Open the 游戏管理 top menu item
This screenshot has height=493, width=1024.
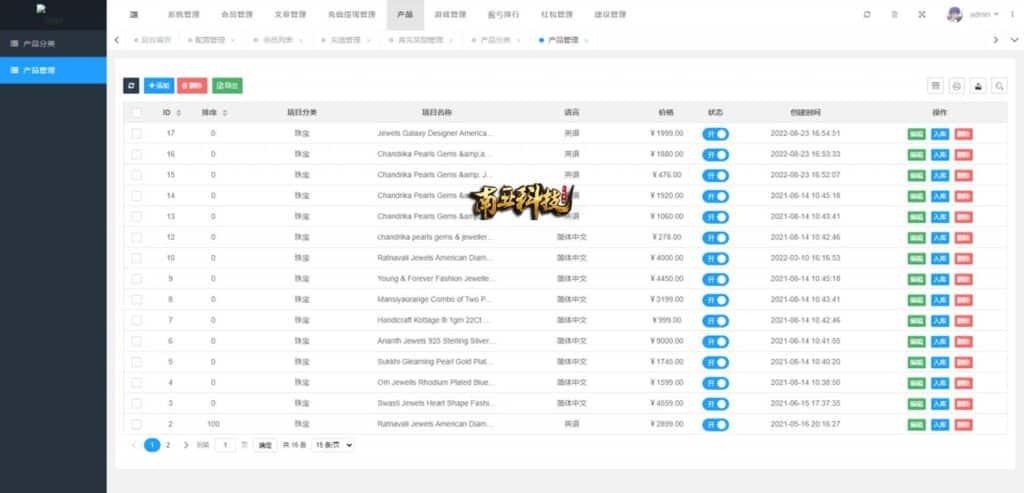coord(449,15)
